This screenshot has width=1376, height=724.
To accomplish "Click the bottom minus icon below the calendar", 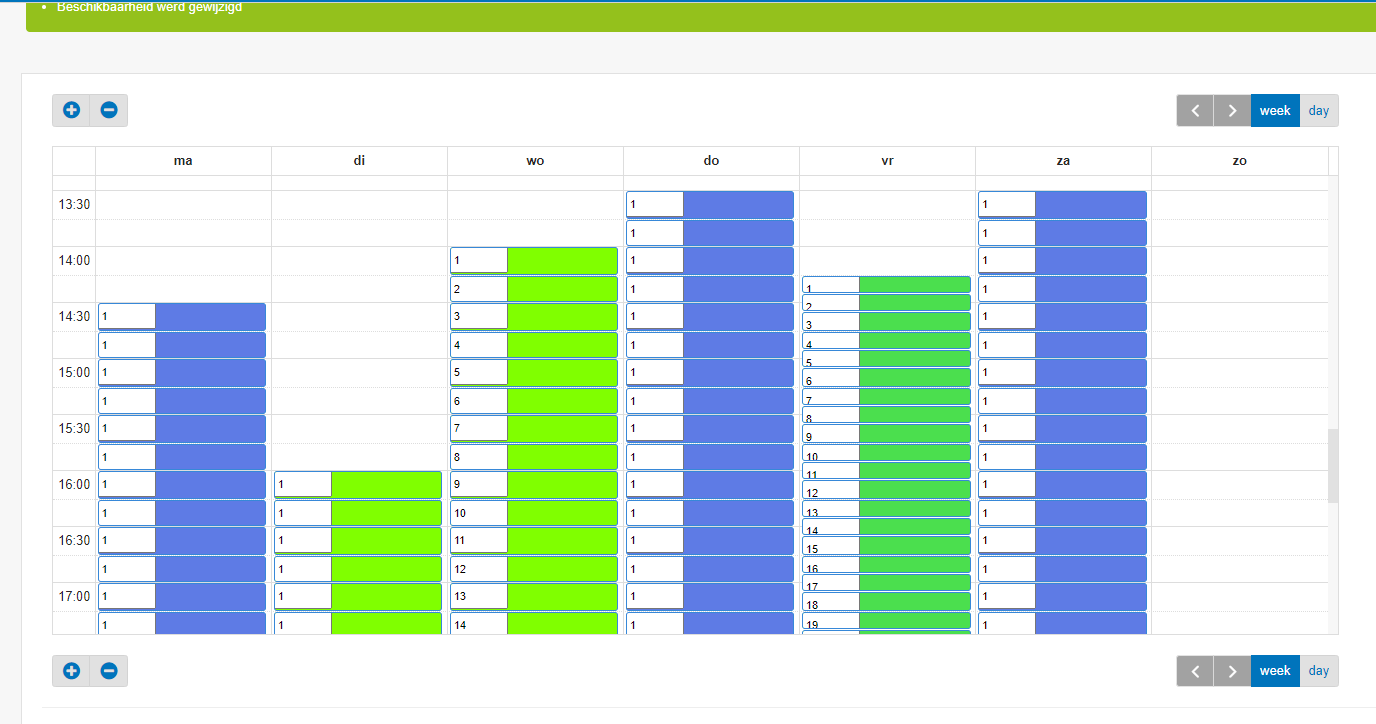I will click(109, 670).
